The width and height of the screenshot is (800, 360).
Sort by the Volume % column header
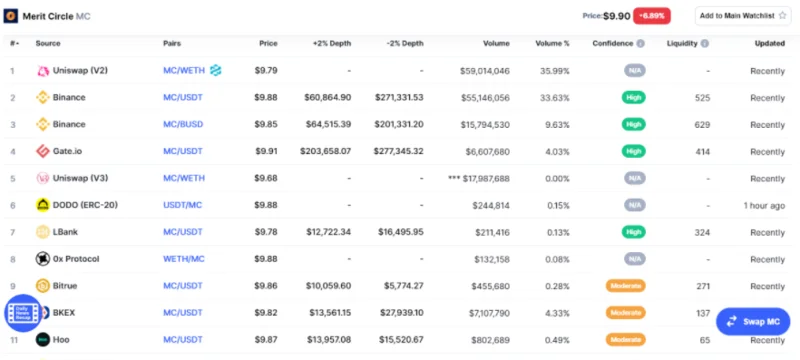click(x=553, y=44)
